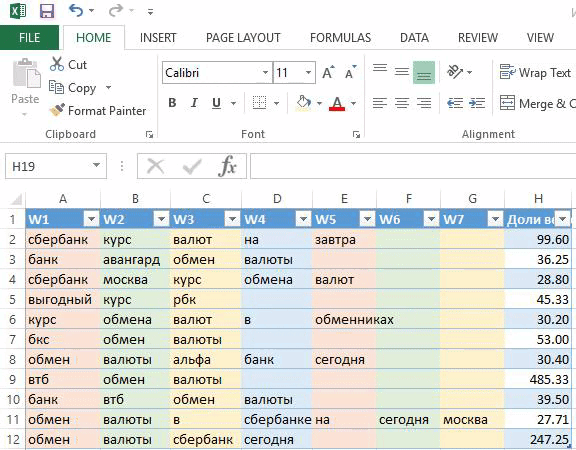Open the W4 column filter dropdown
Screen dimensions: 576x450
click(303, 220)
